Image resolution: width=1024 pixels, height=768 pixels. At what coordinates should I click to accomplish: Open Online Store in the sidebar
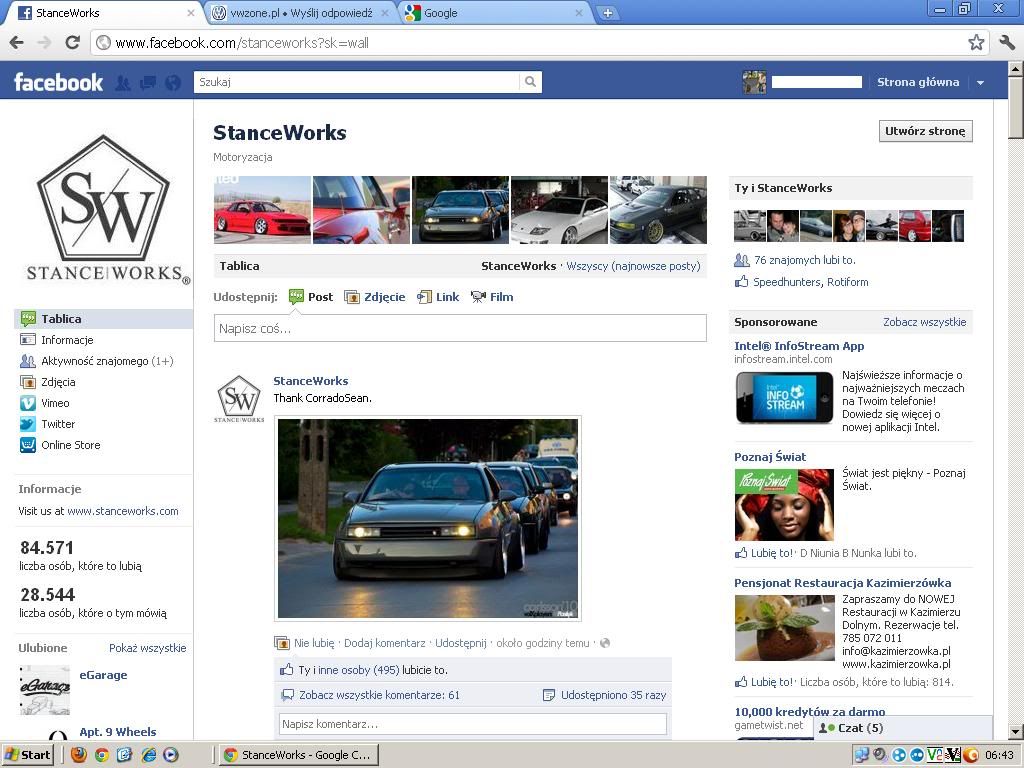71,445
